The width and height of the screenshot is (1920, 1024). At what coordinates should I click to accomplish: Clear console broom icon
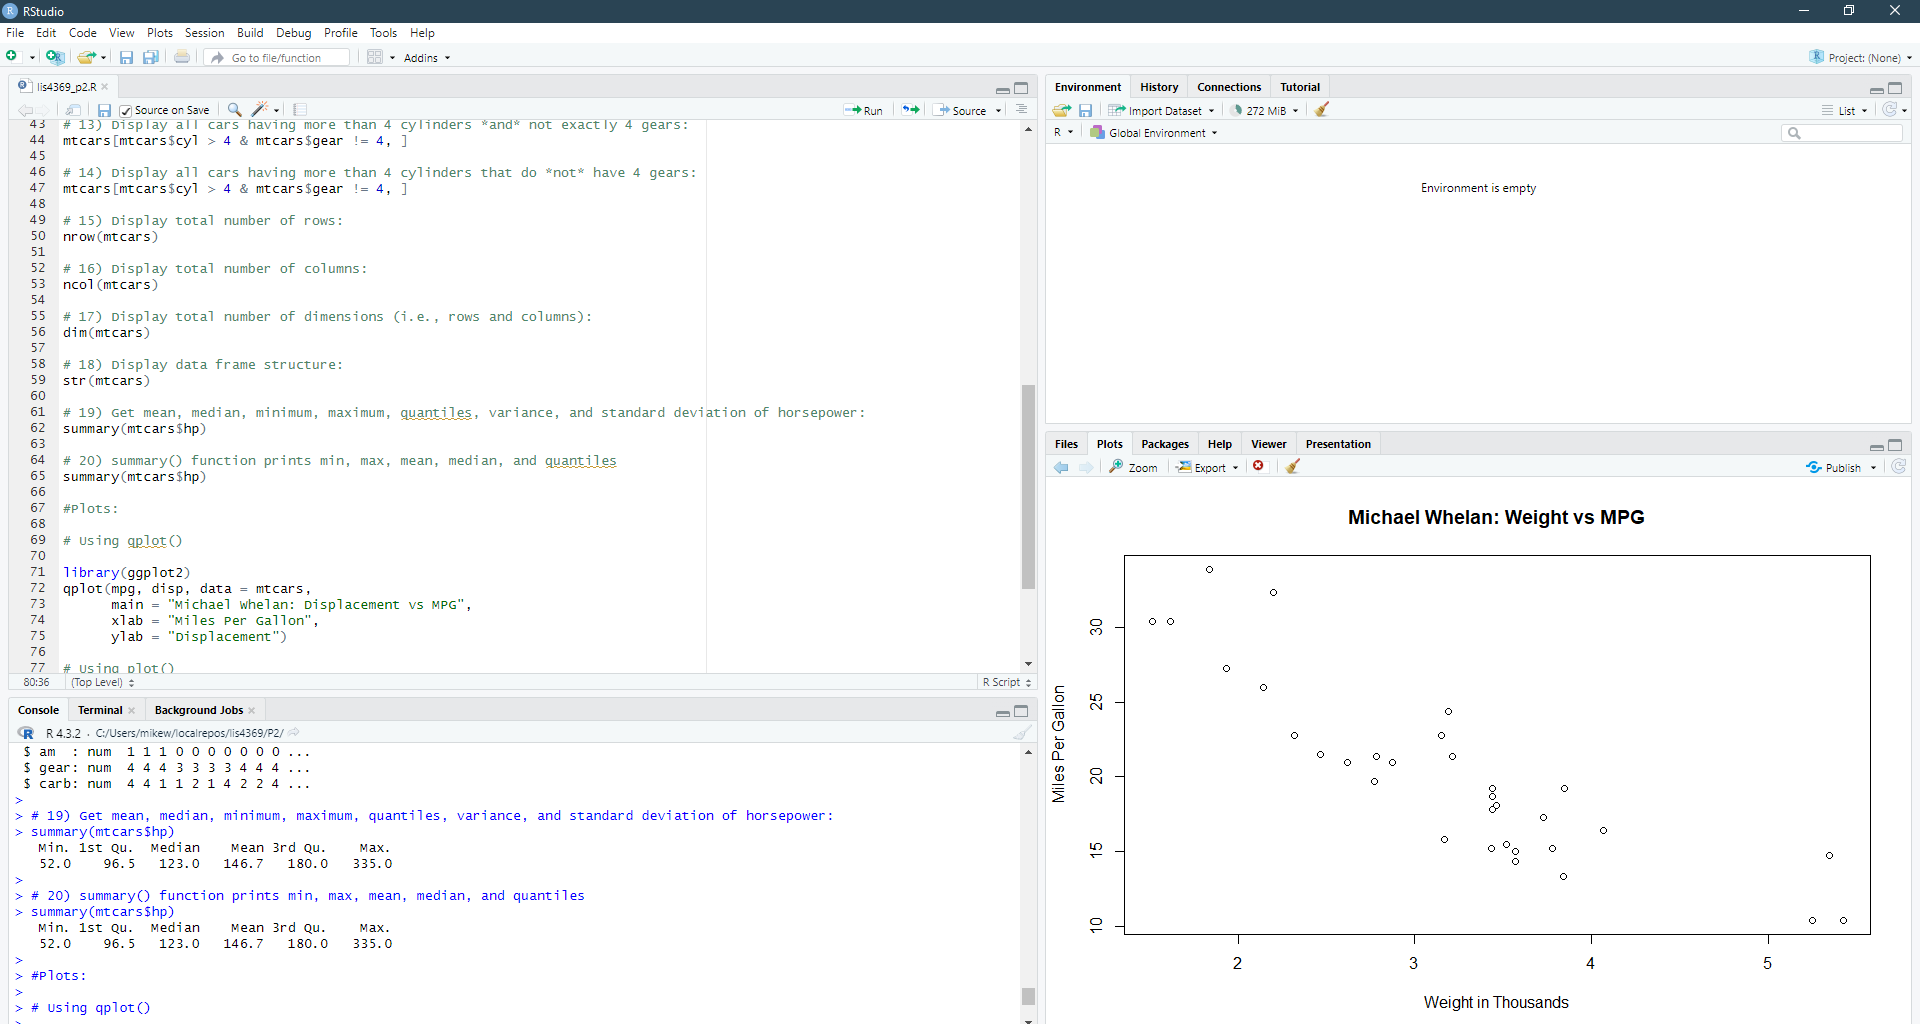1021,733
